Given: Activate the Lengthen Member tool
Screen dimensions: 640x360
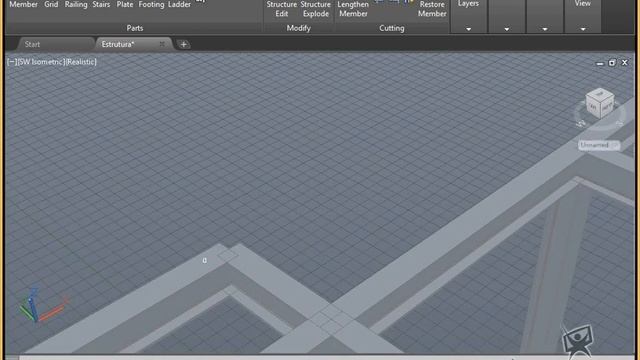Looking at the screenshot, I should [x=353, y=9].
